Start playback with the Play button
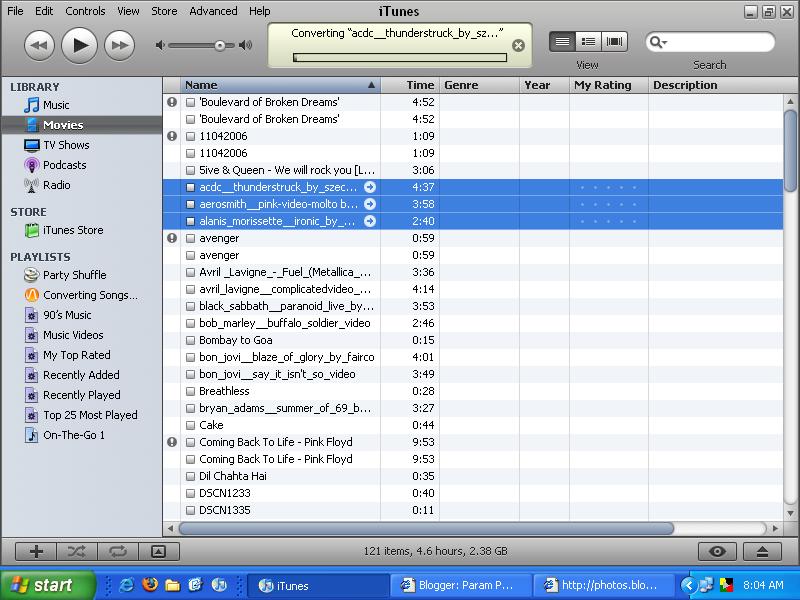This screenshot has height=600, width=800. pos(79,45)
